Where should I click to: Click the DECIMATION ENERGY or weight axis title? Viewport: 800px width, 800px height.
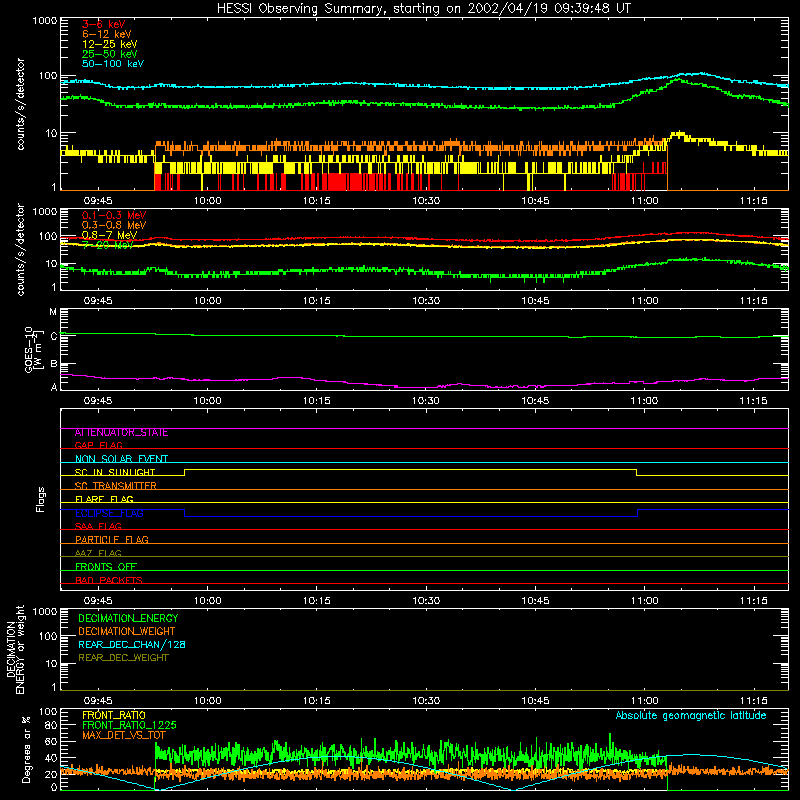[x=15, y=650]
